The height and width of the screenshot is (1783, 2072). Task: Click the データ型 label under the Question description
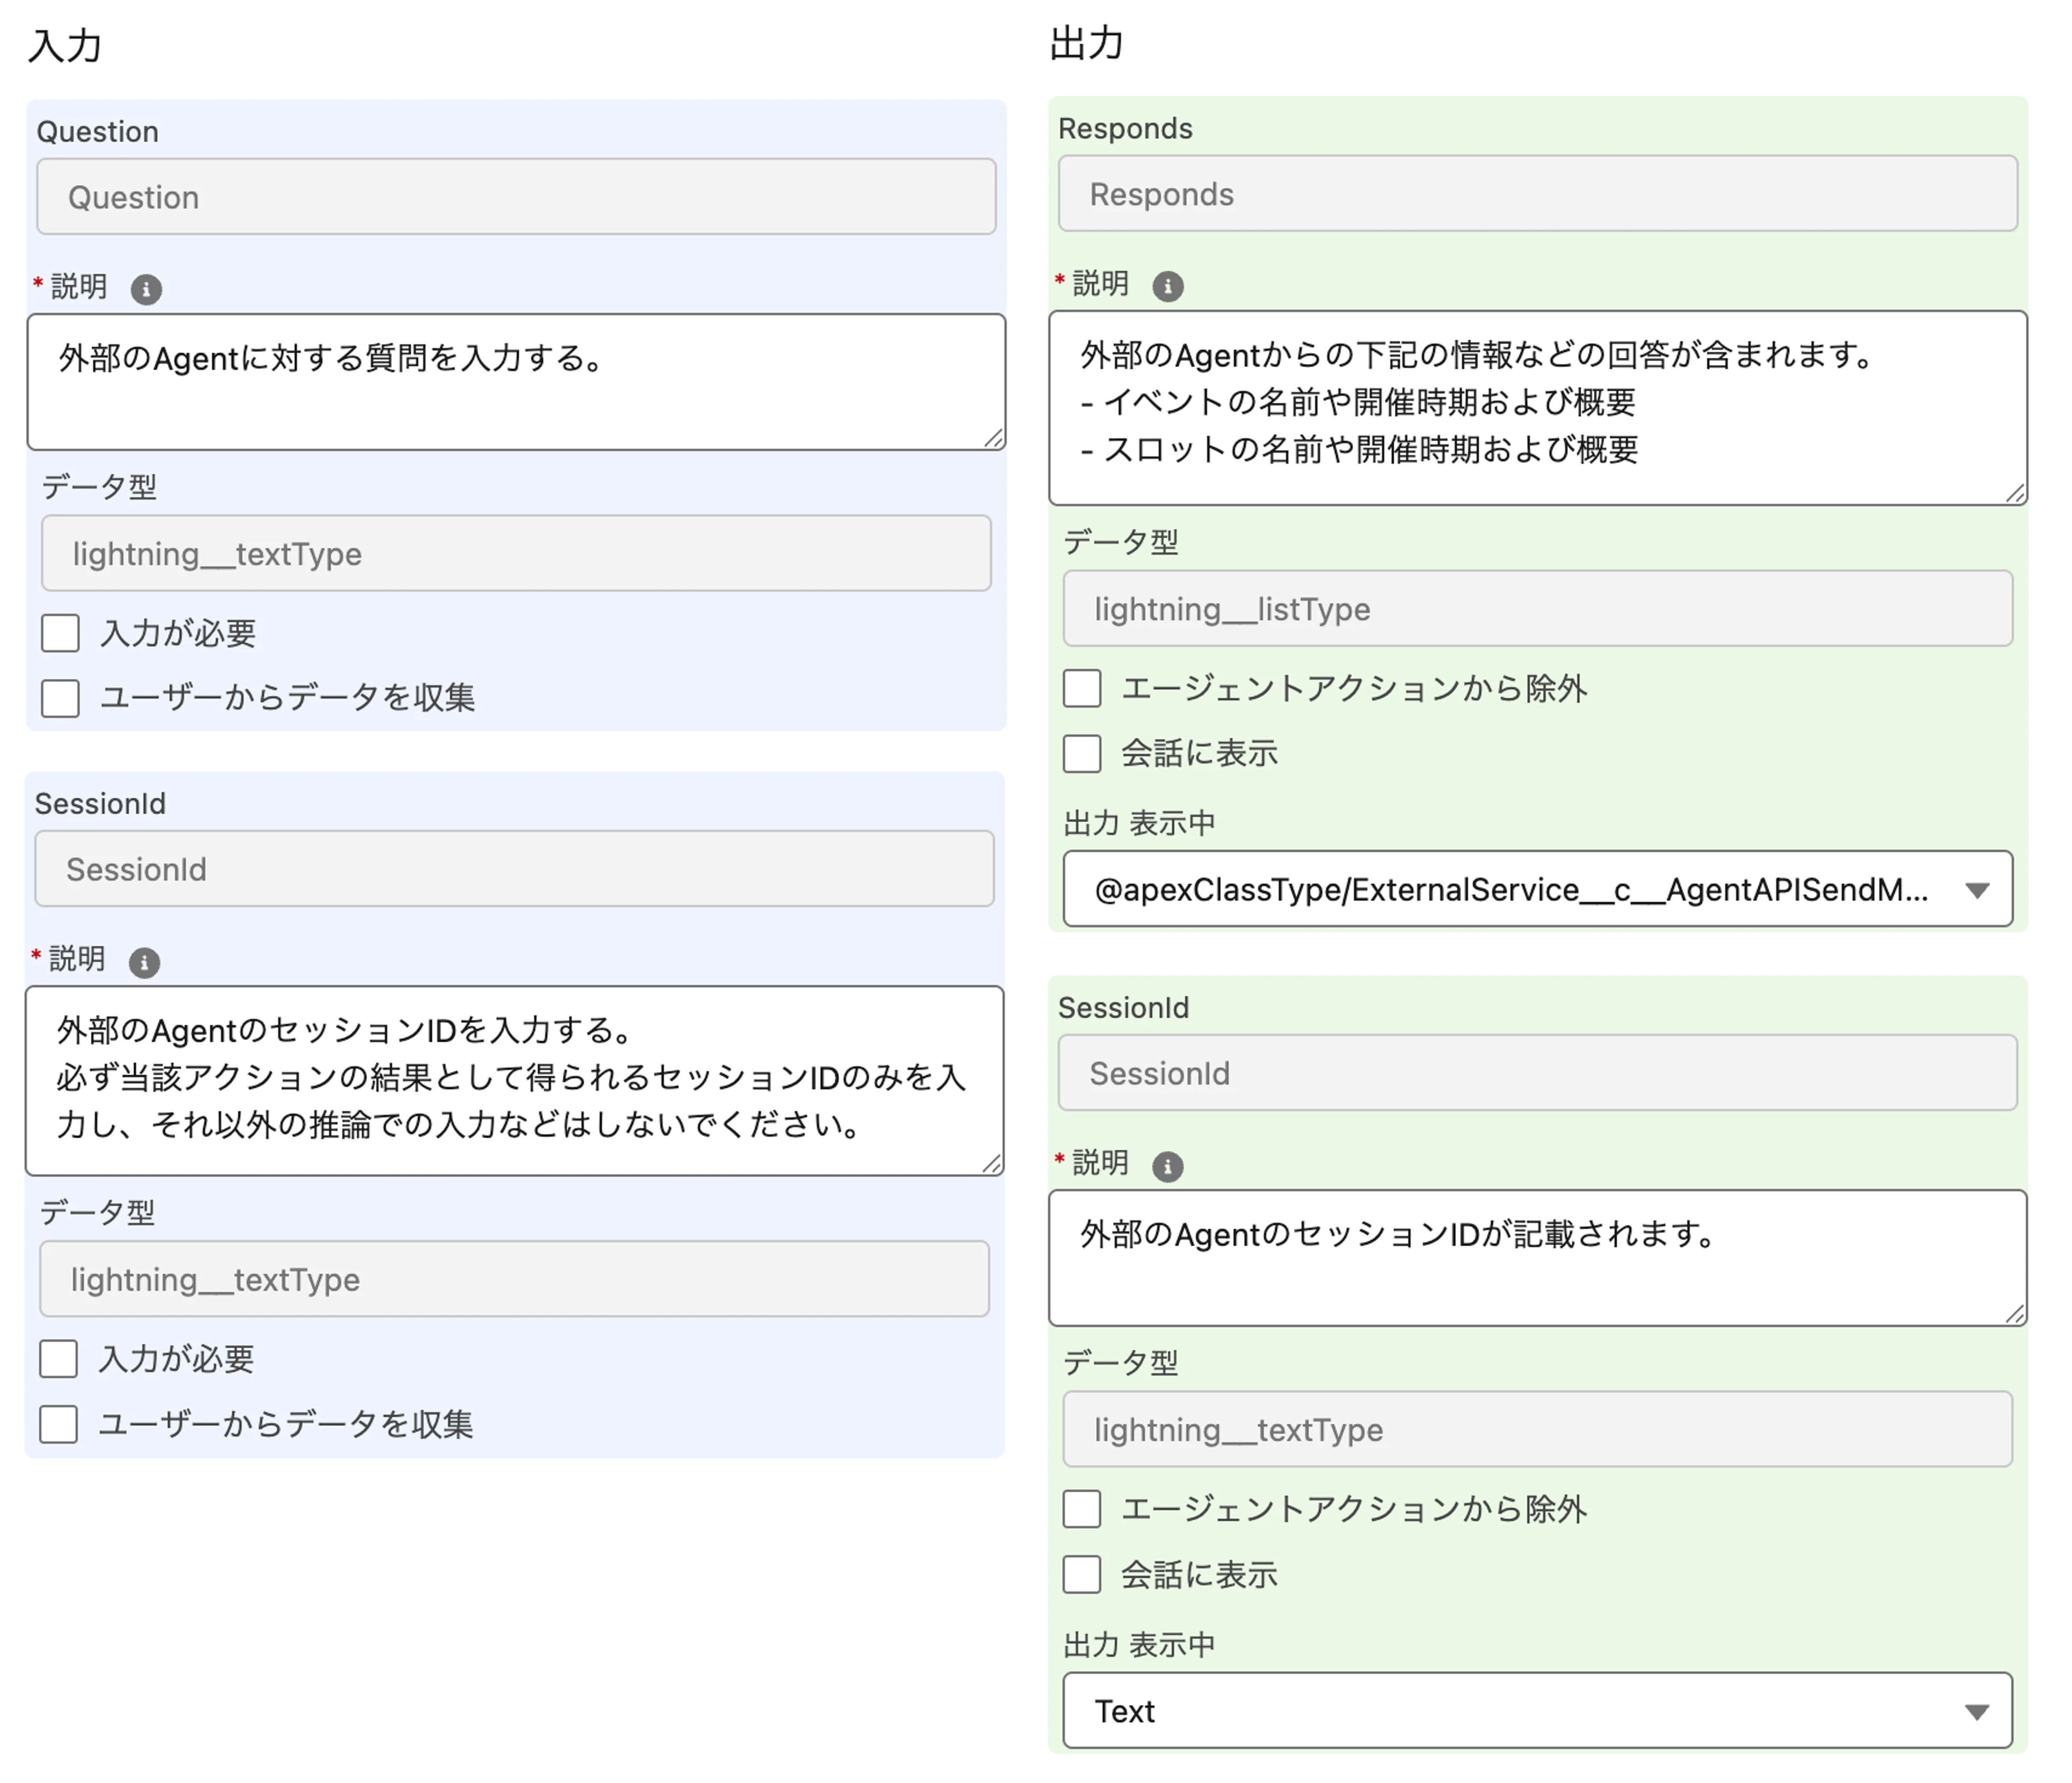pyautogui.click(x=99, y=487)
